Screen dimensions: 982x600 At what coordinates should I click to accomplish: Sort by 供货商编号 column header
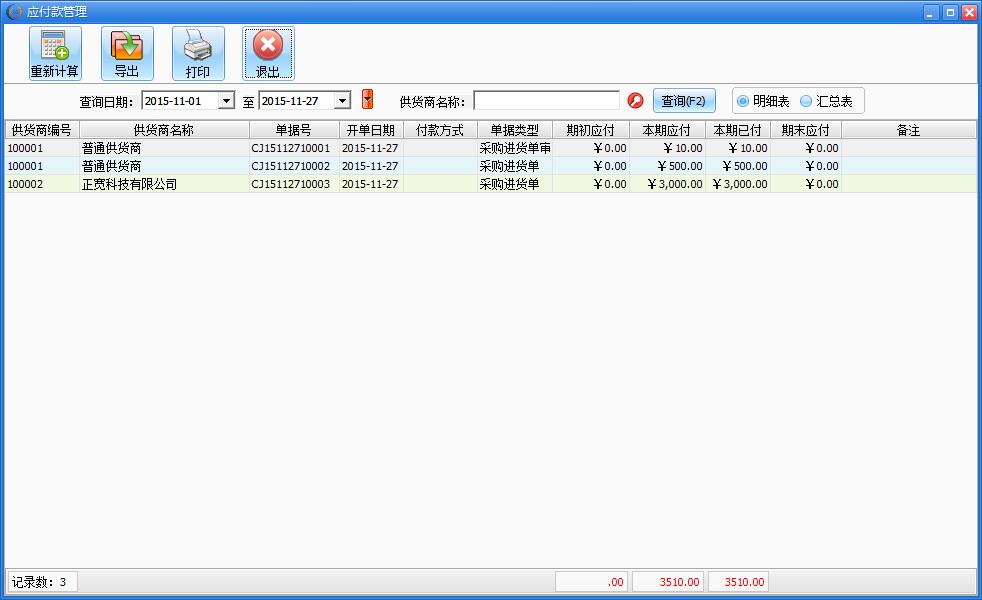click(42, 130)
